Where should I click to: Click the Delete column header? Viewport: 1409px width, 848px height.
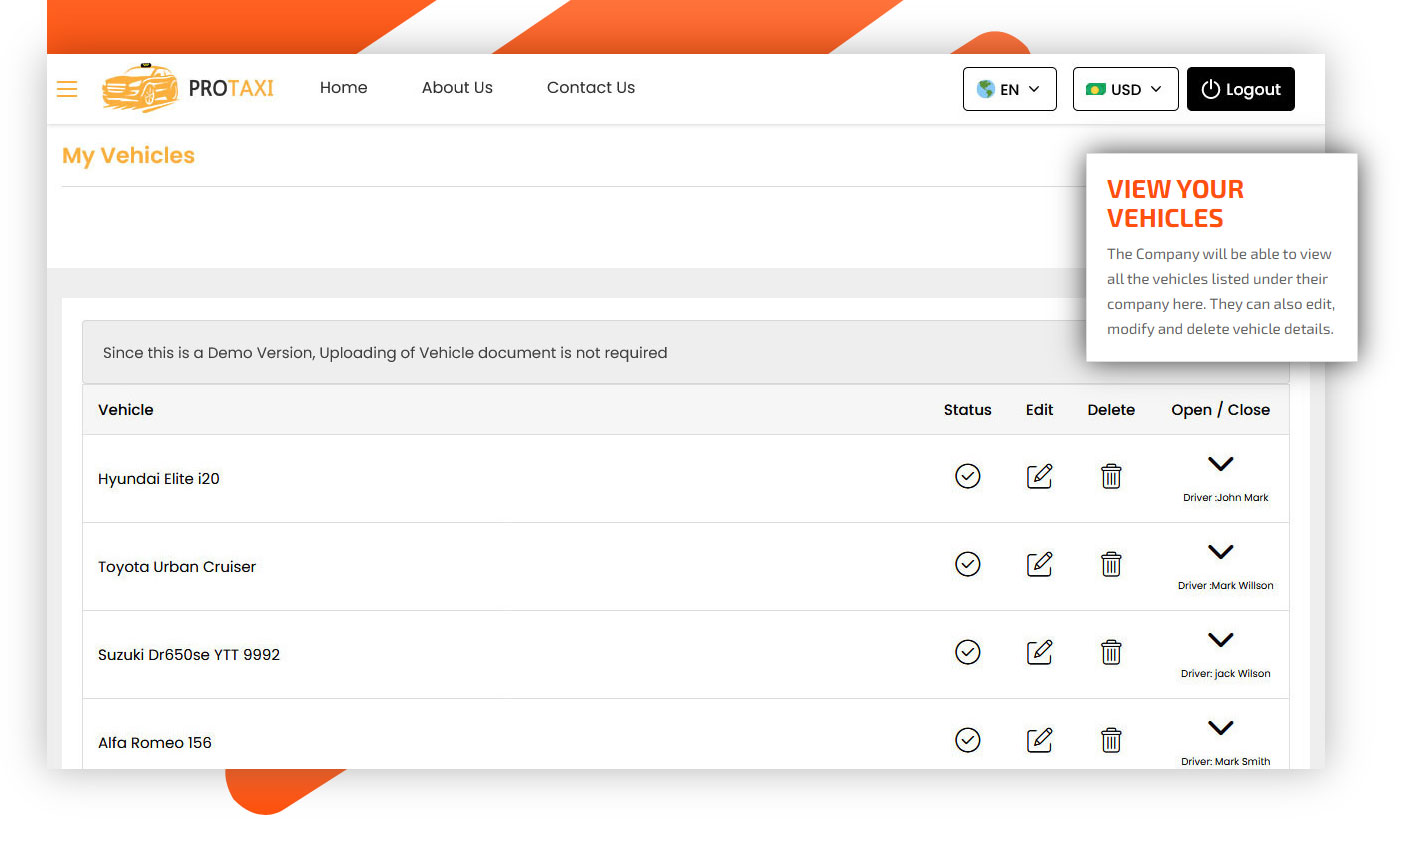pos(1111,410)
